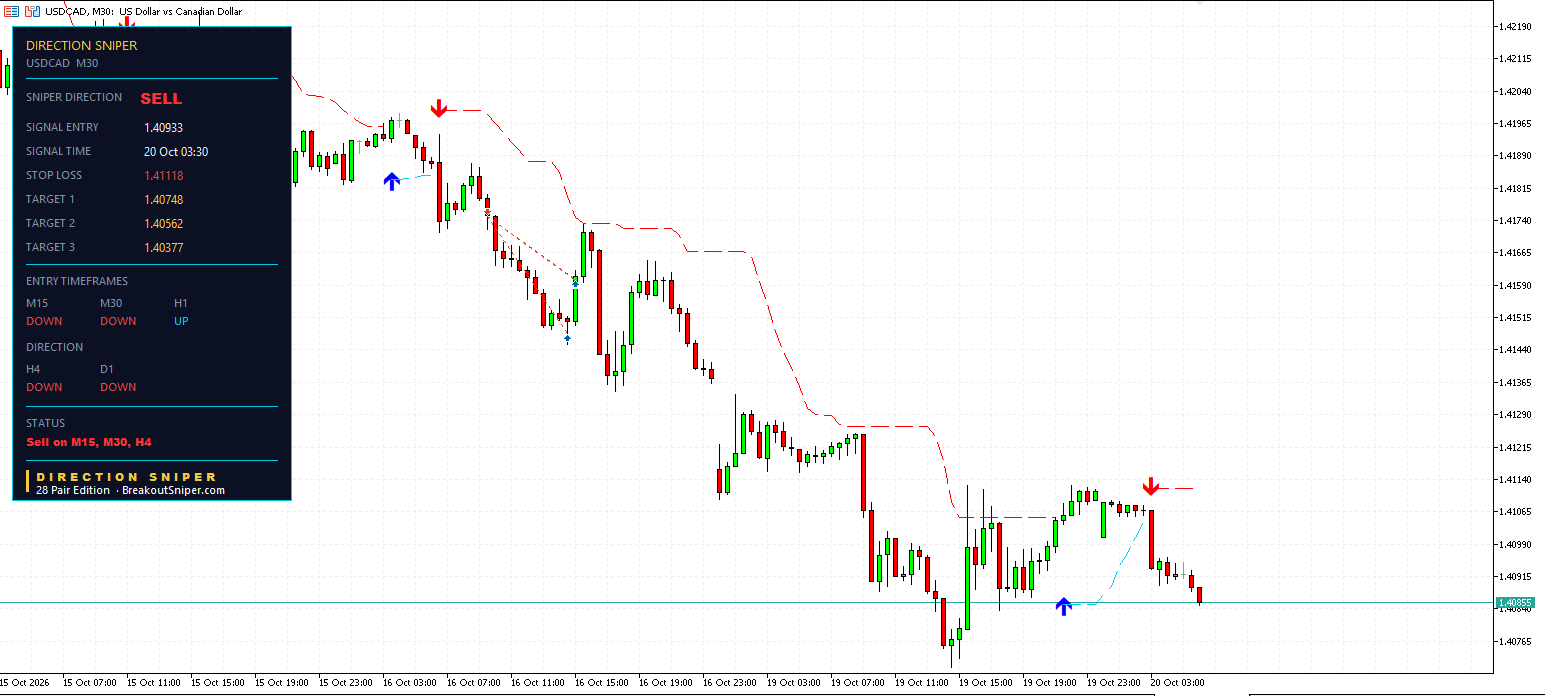
Task: Select Target 1 value 1.40748
Action: 163,200
